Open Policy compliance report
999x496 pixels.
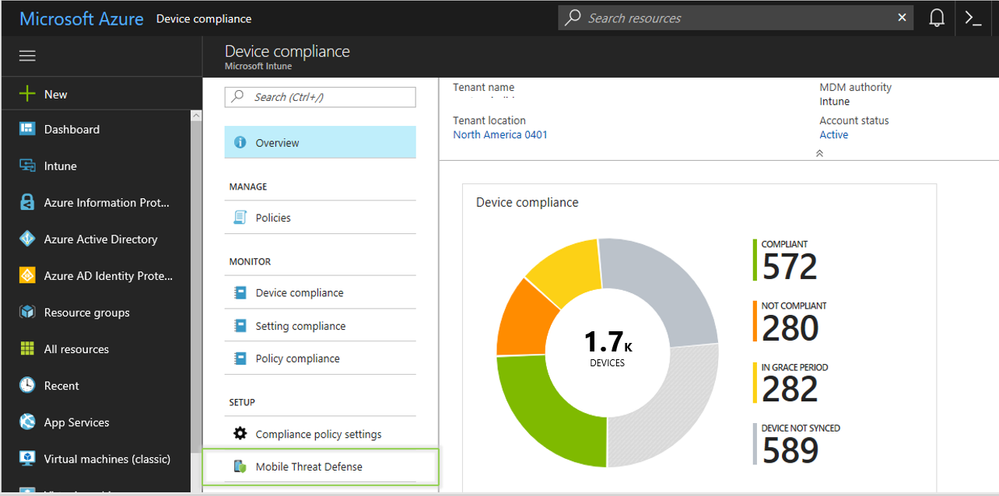click(320, 358)
